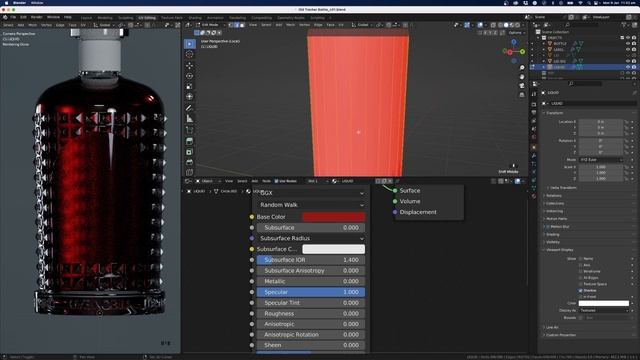Enable the All Edges checkbox
640x360 pixels.
[x=580, y=278]
